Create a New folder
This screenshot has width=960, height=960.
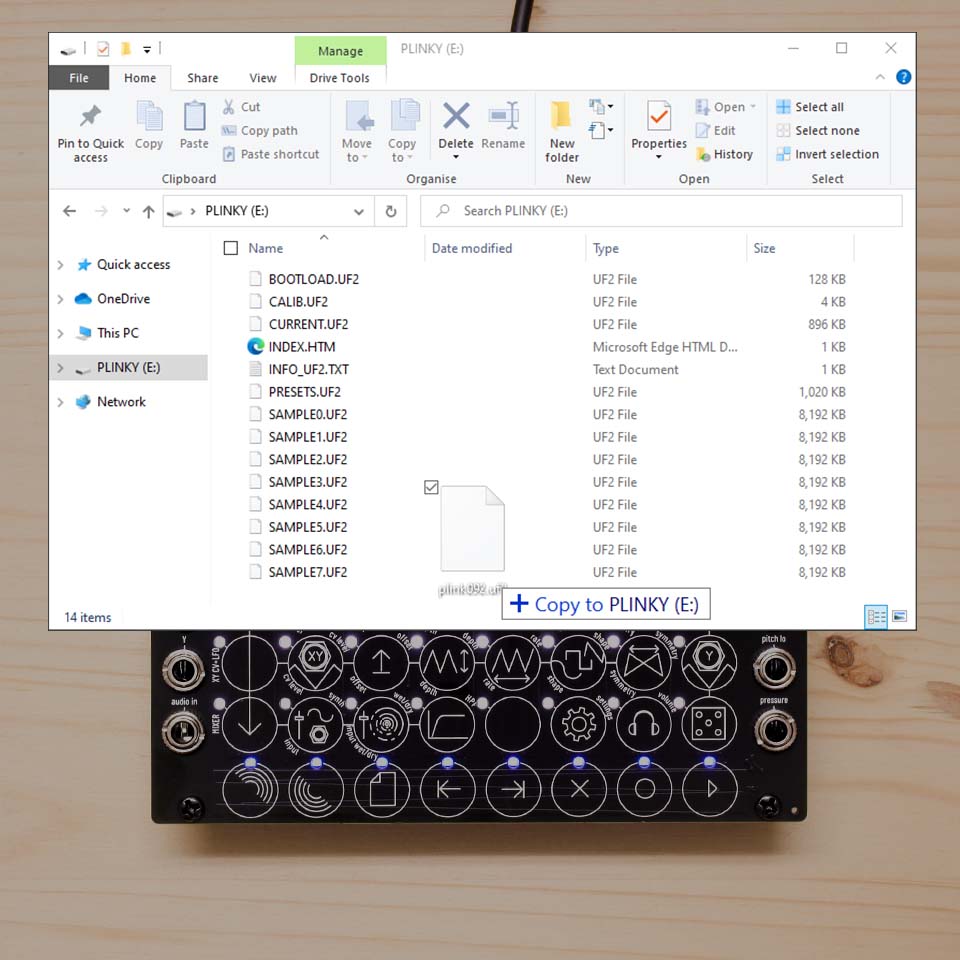(561, 131)
